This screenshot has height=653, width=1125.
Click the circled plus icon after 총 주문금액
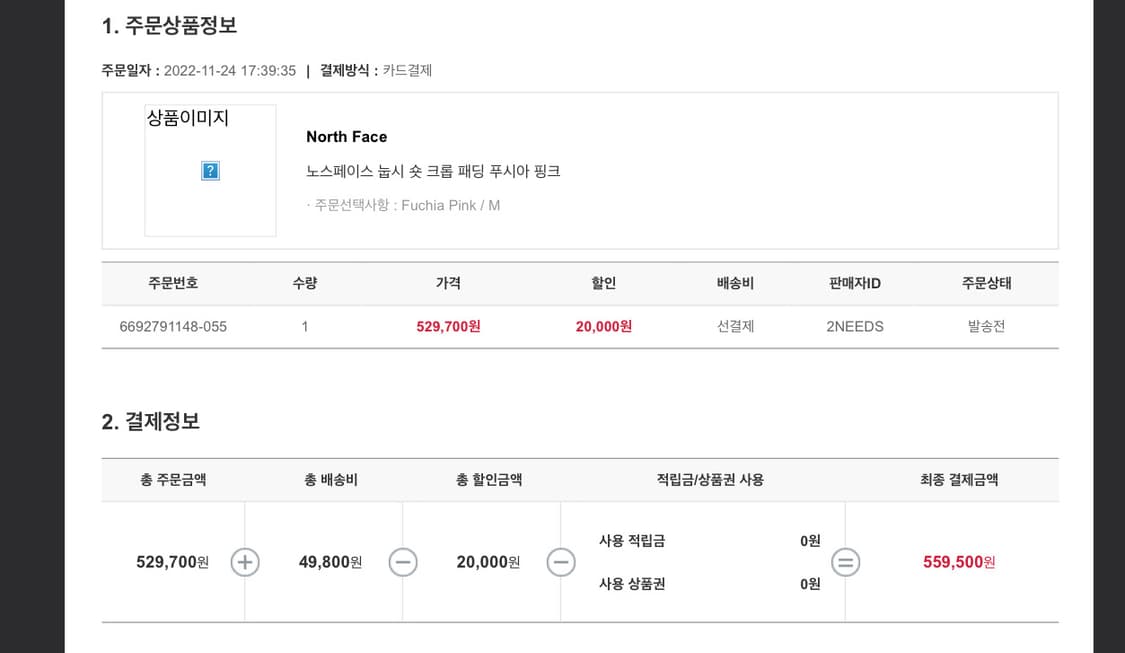[x=244, y=562]
